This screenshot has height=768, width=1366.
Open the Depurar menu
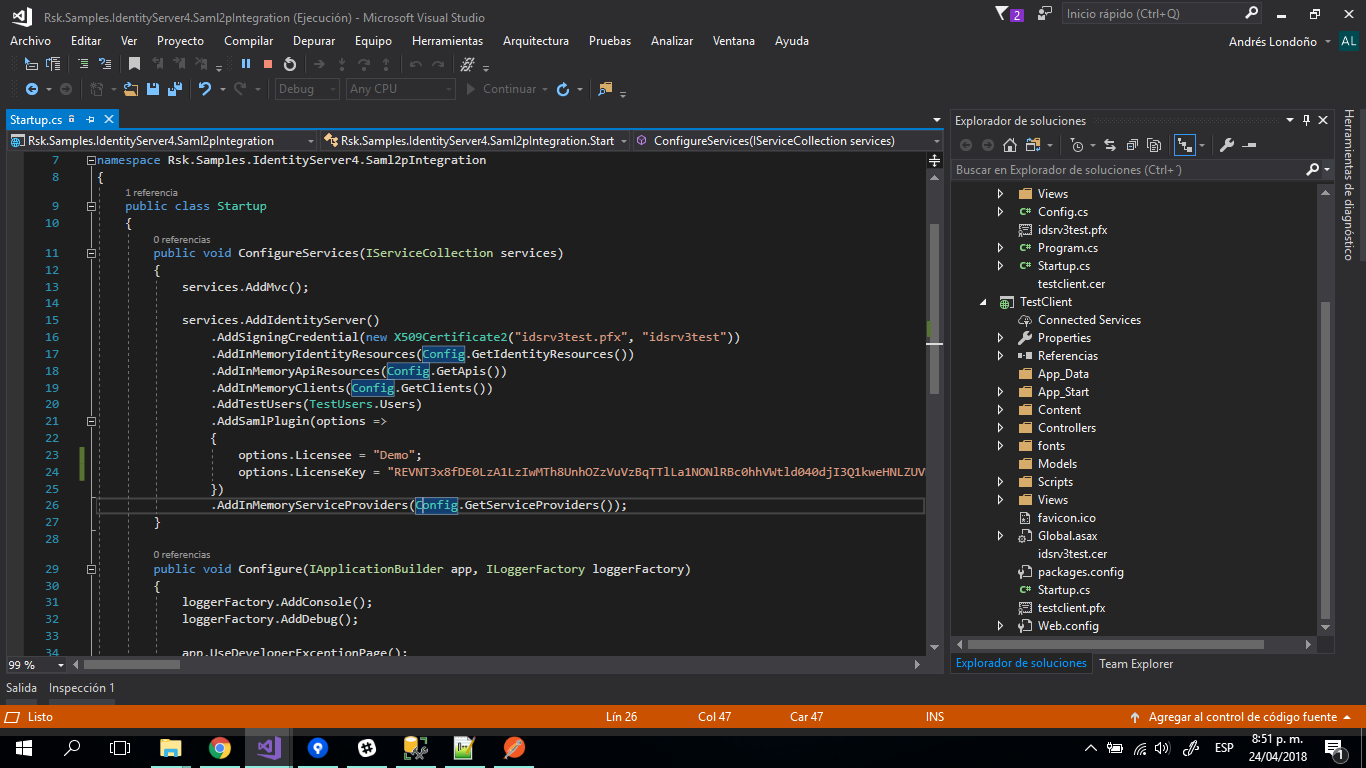coord(313,41)
